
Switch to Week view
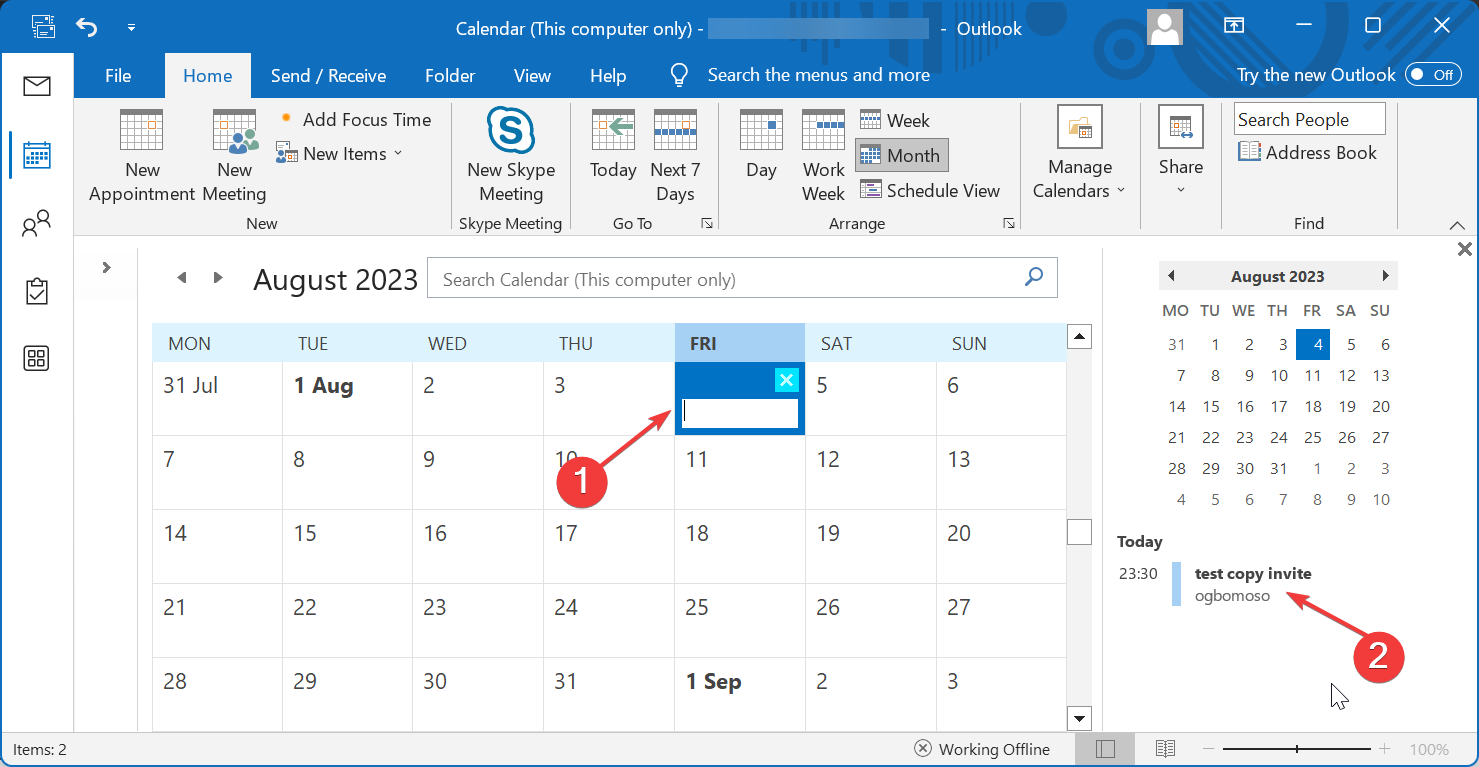tap(895, 121)
